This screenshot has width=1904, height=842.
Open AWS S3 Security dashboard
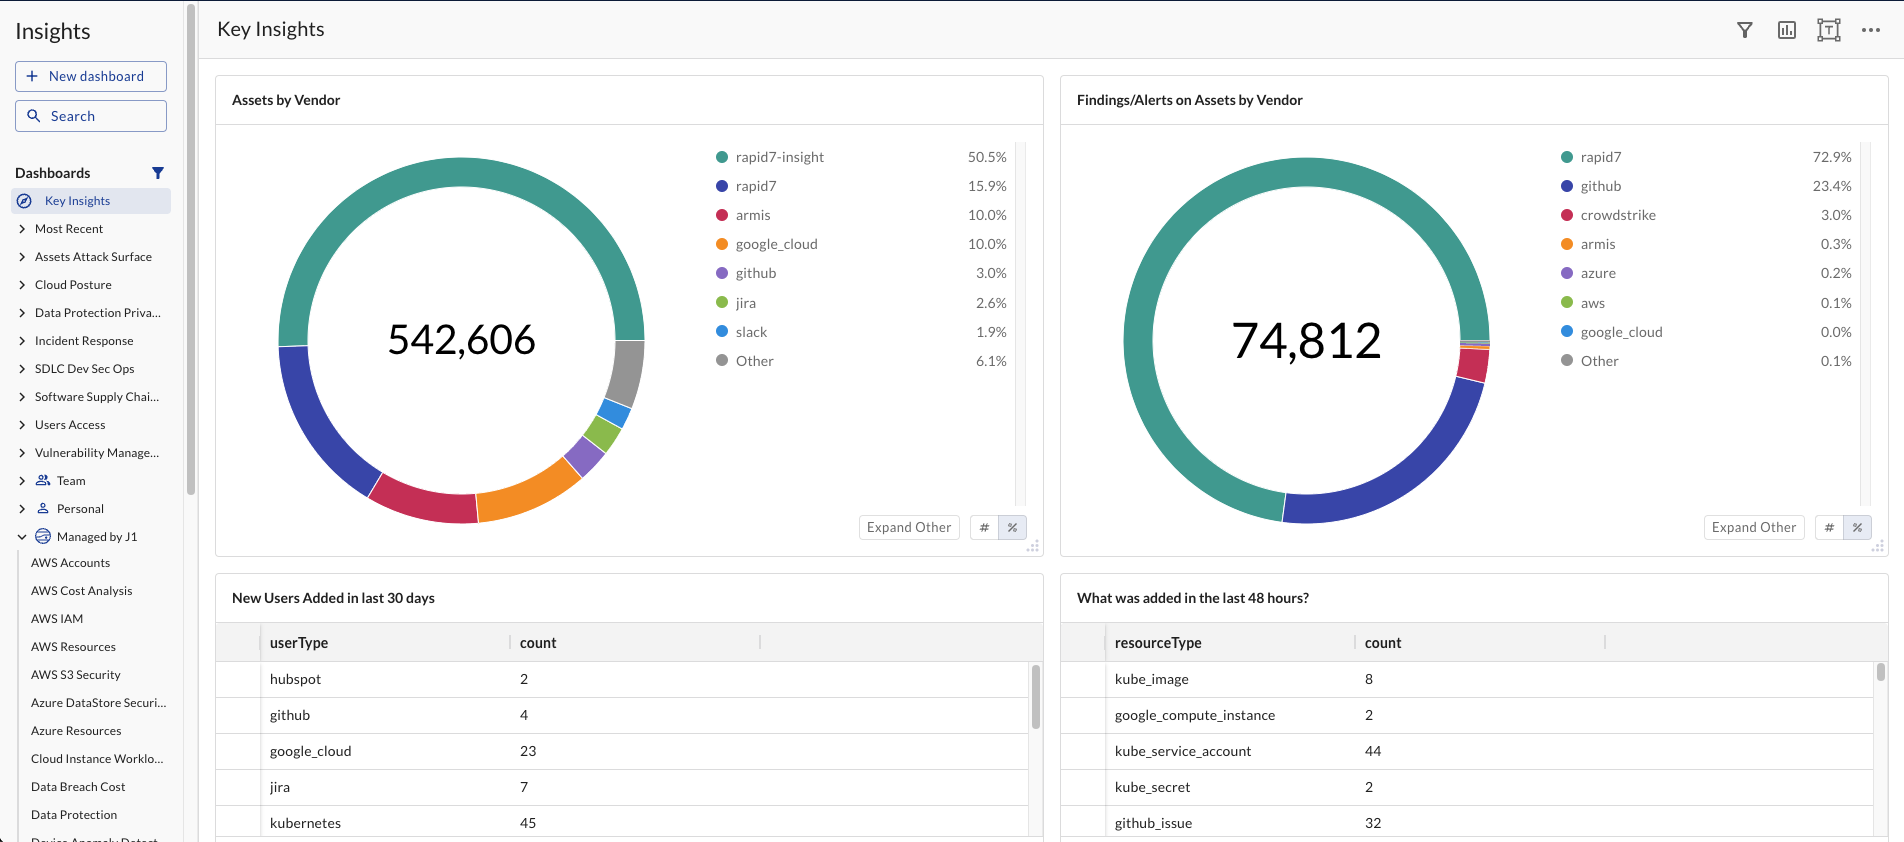click(x=76, y=675)
